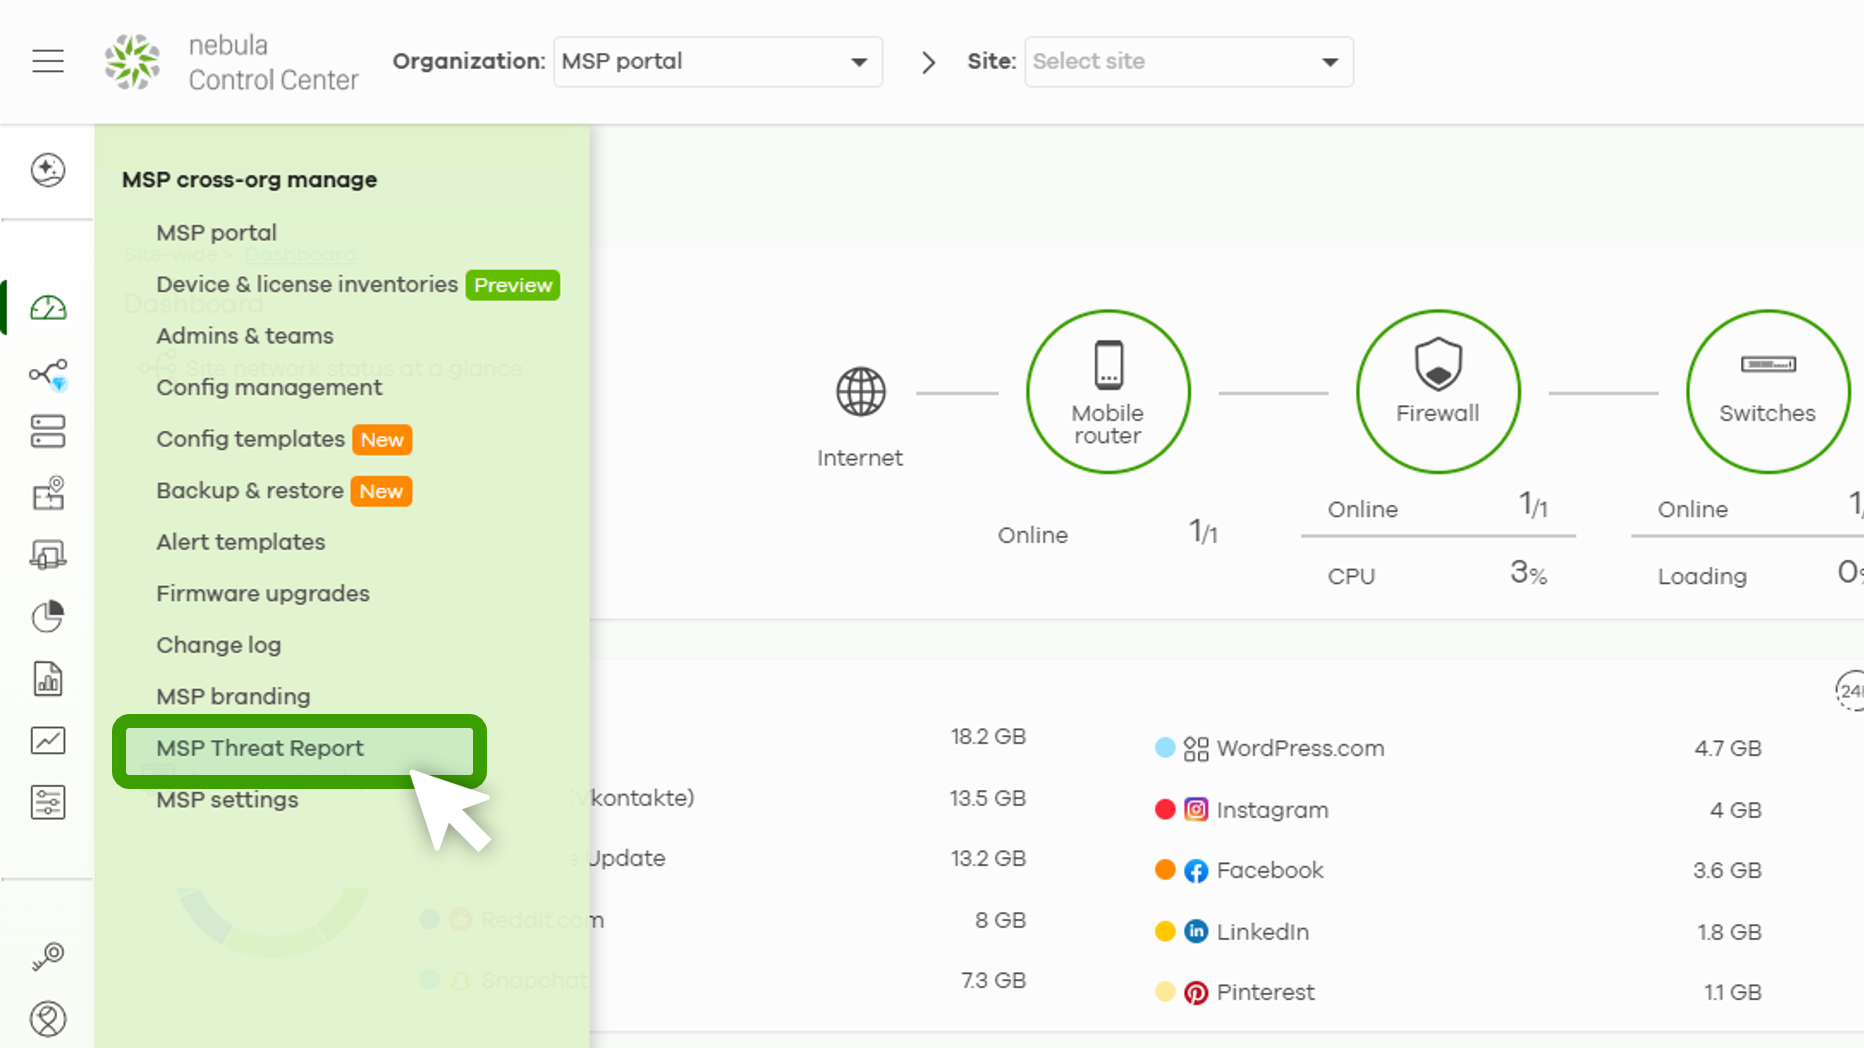
Task: Open MSP settings menu item
Action: 227,800
